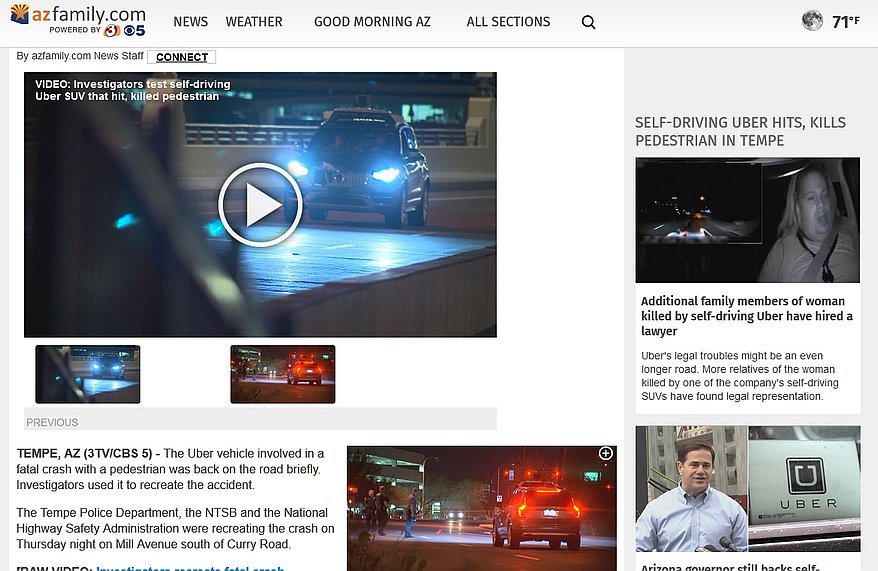Open the ALL SECTIONS menu
Image resolution: width=878 pixels, height=571 pixels.
tap(508, 22)
